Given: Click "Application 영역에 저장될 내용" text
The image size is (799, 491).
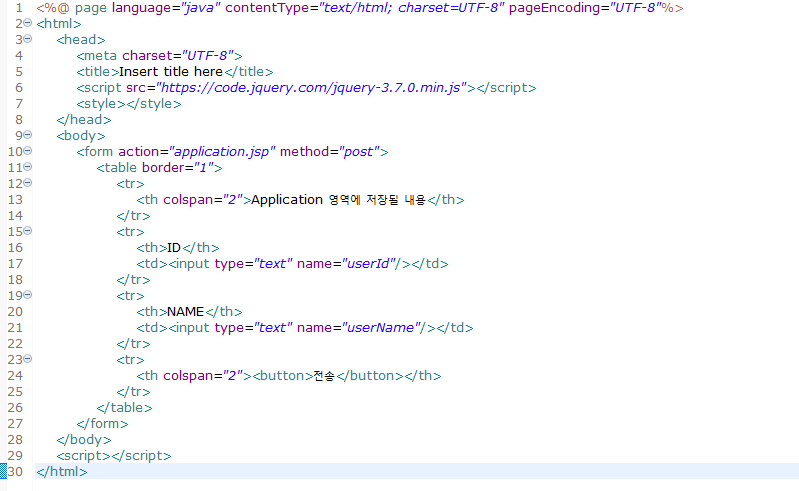Looking at the screenshot, I should coord(338,200).
